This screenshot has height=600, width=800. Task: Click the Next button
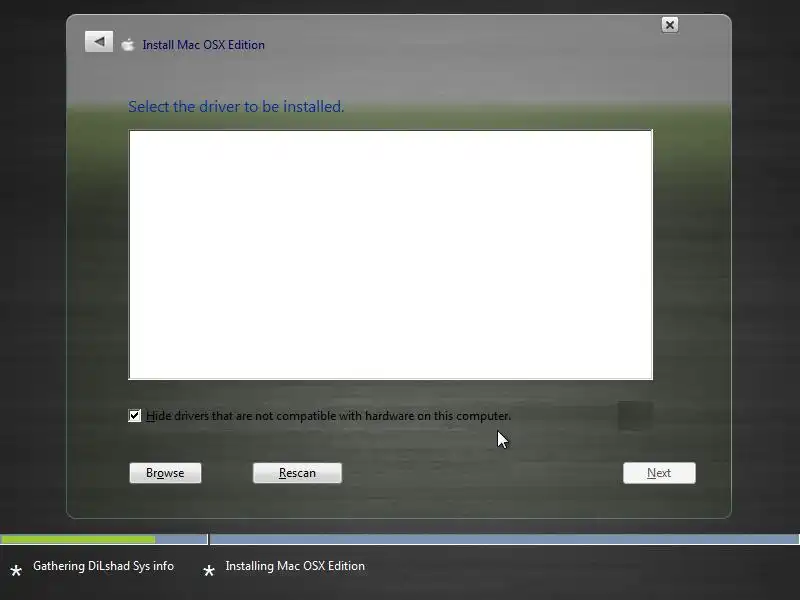[x=659, y=473]
